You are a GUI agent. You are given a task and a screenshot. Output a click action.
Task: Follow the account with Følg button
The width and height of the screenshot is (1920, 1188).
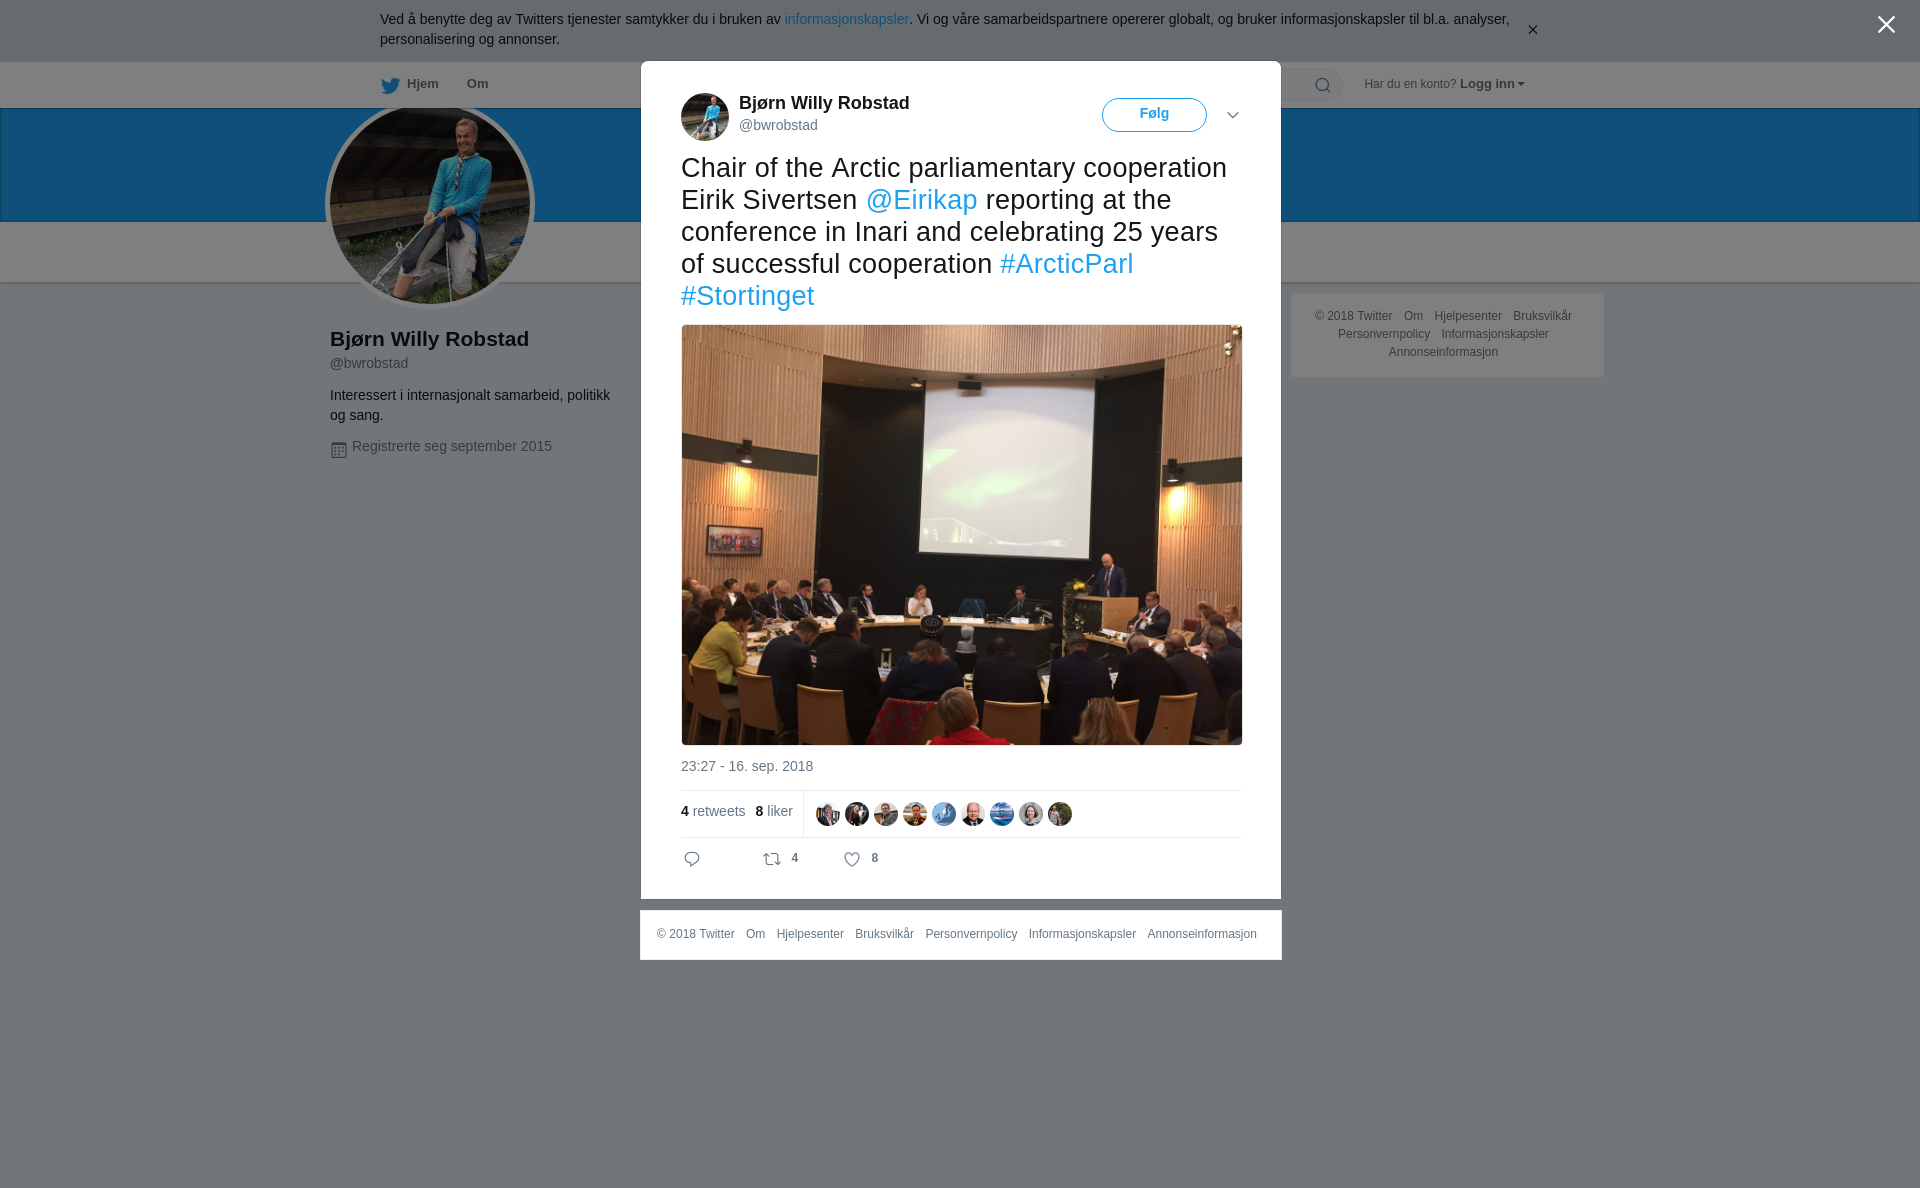pyautogui.click(x=1154, y=115)
